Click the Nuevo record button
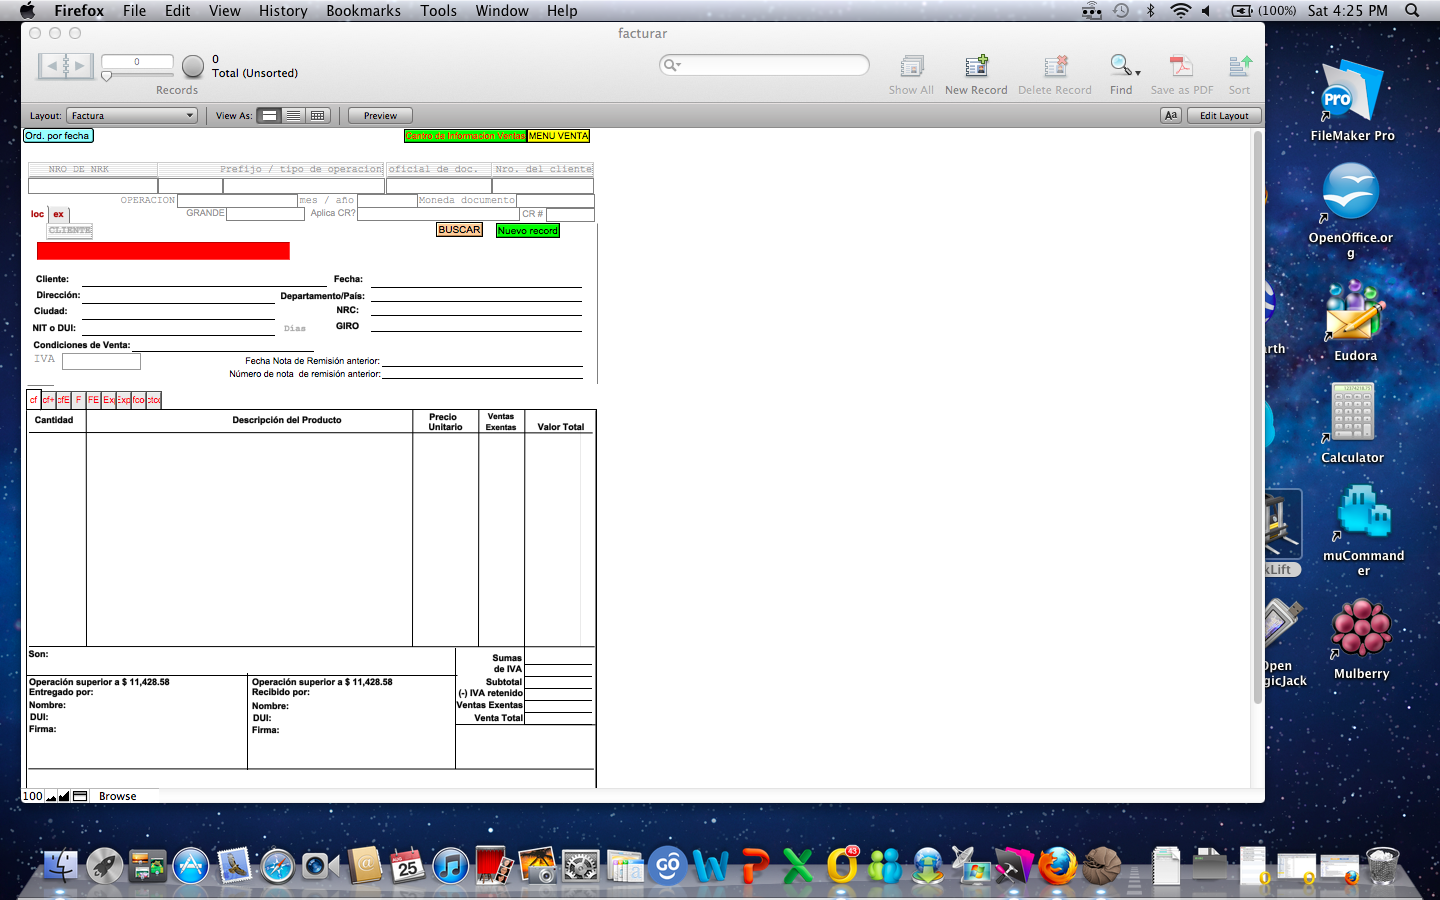Screen dimensions: 1440x900 528,230
